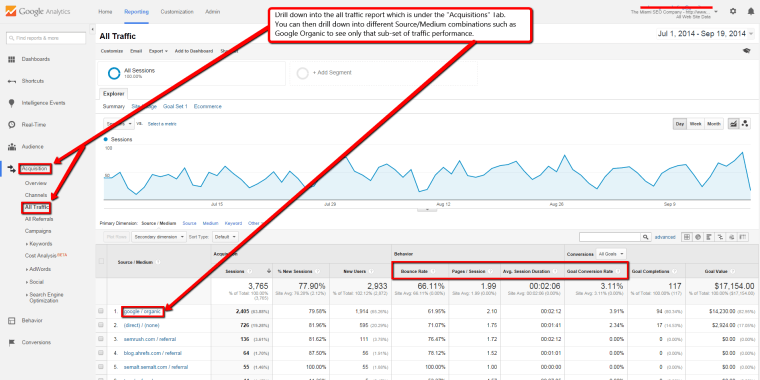Open the notifications bell
The width and height of the screenshot is (760, 380).
tap(750, 11)
